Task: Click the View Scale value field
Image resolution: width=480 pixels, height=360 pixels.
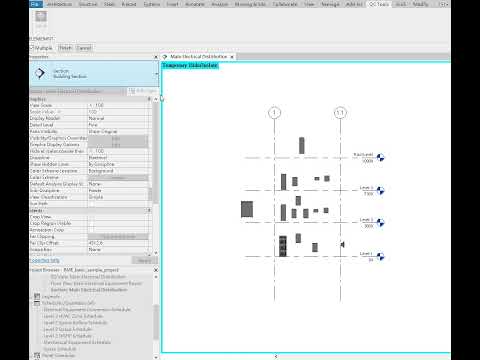Action: point(118,105)
